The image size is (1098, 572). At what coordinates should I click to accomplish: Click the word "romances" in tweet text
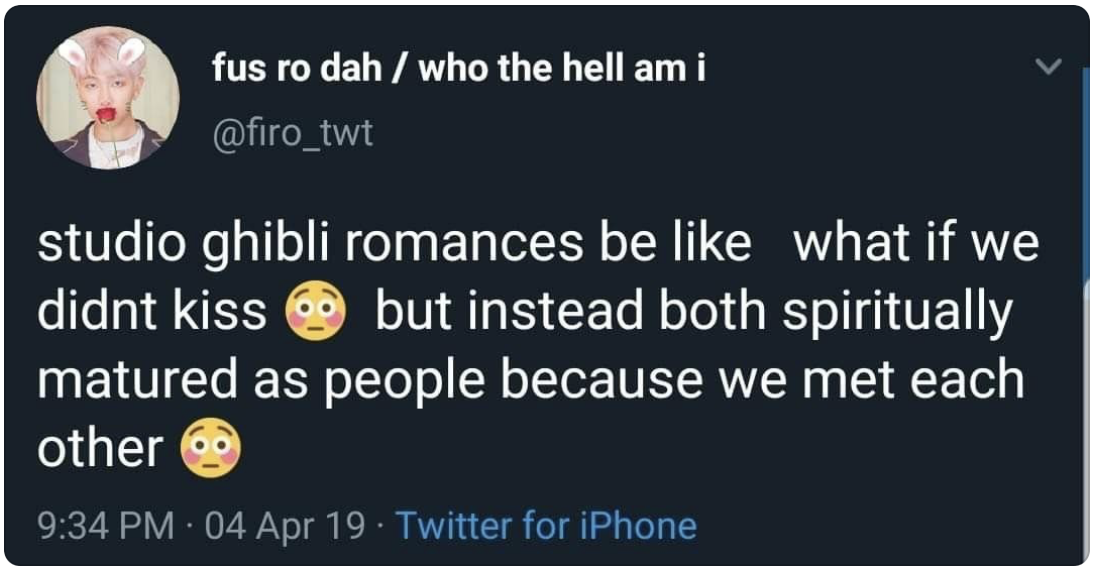click(464, 244)
